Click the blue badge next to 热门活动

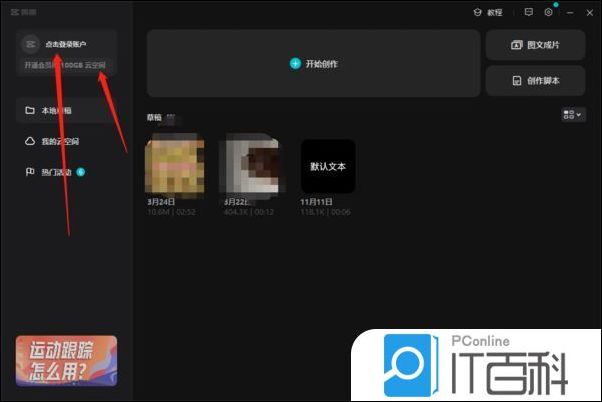81,172
